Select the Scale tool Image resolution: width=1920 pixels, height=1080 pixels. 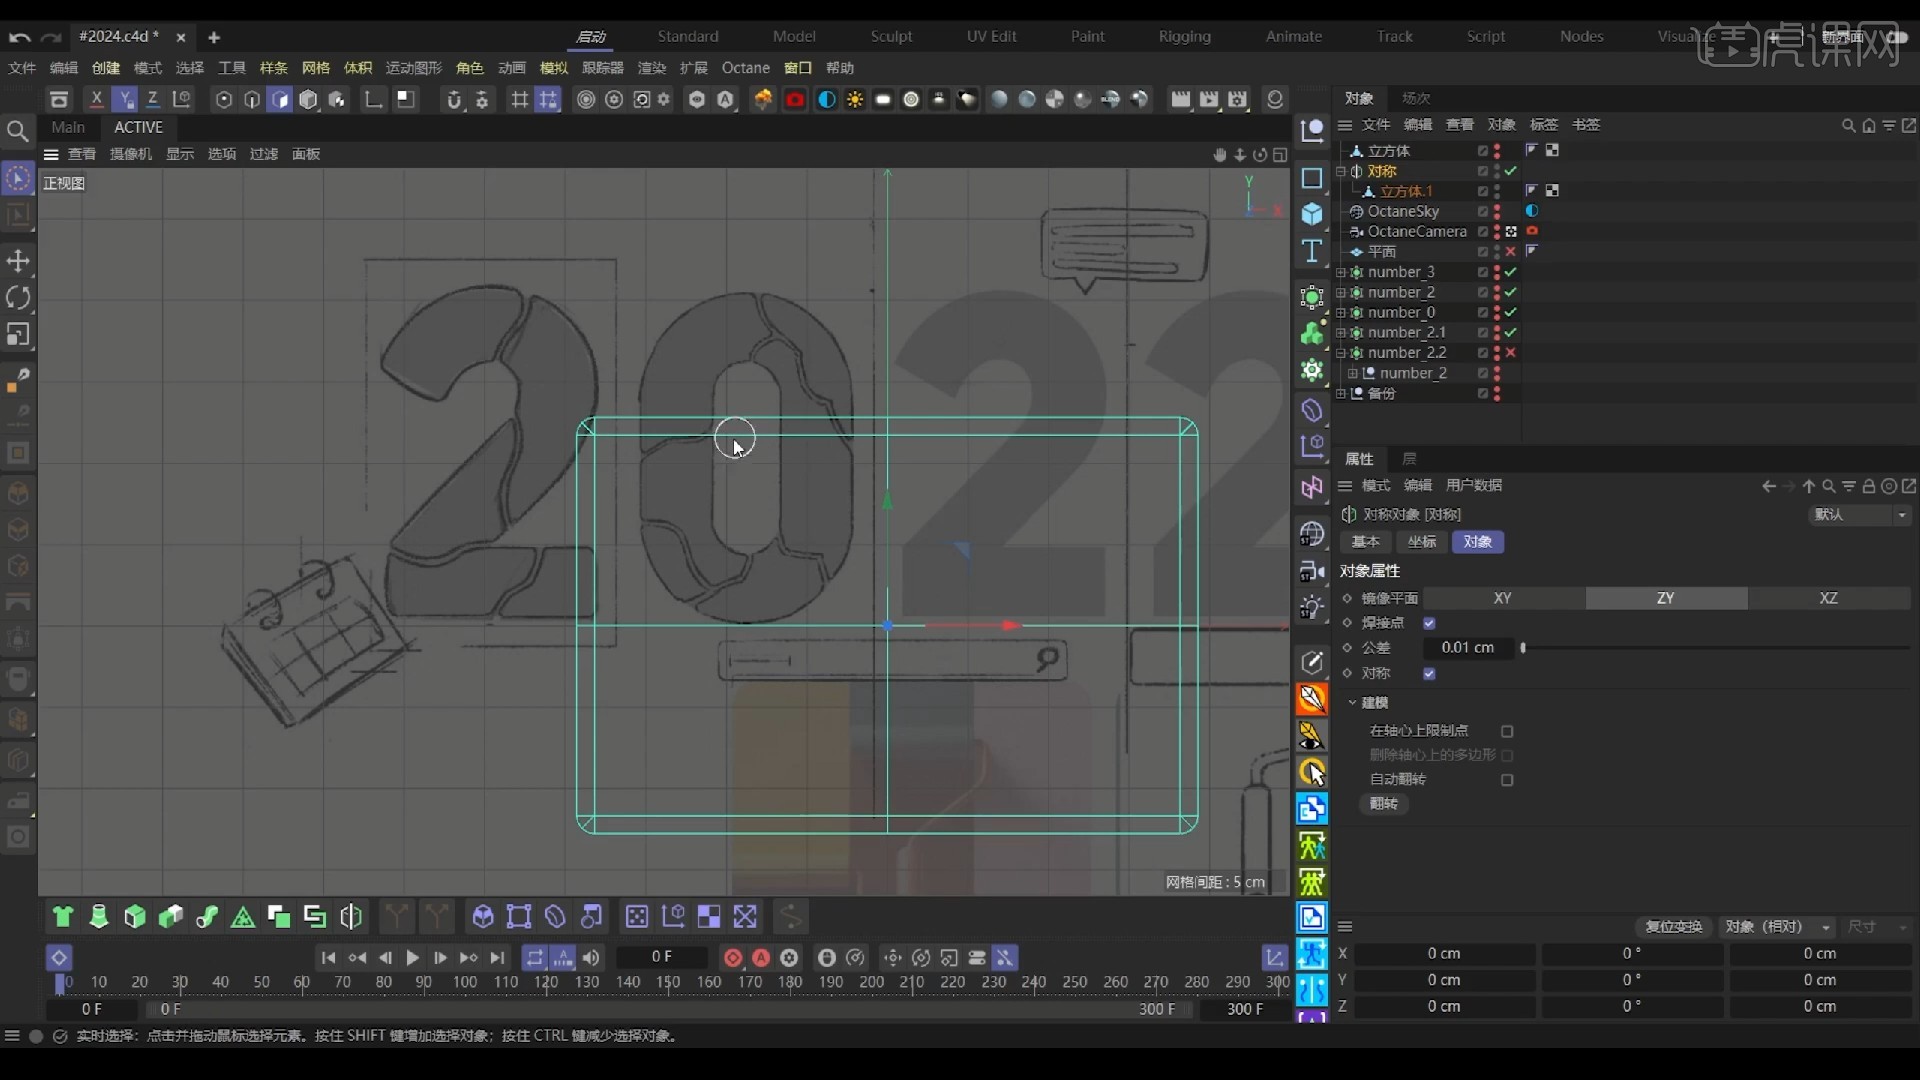(x=18, y=335)
